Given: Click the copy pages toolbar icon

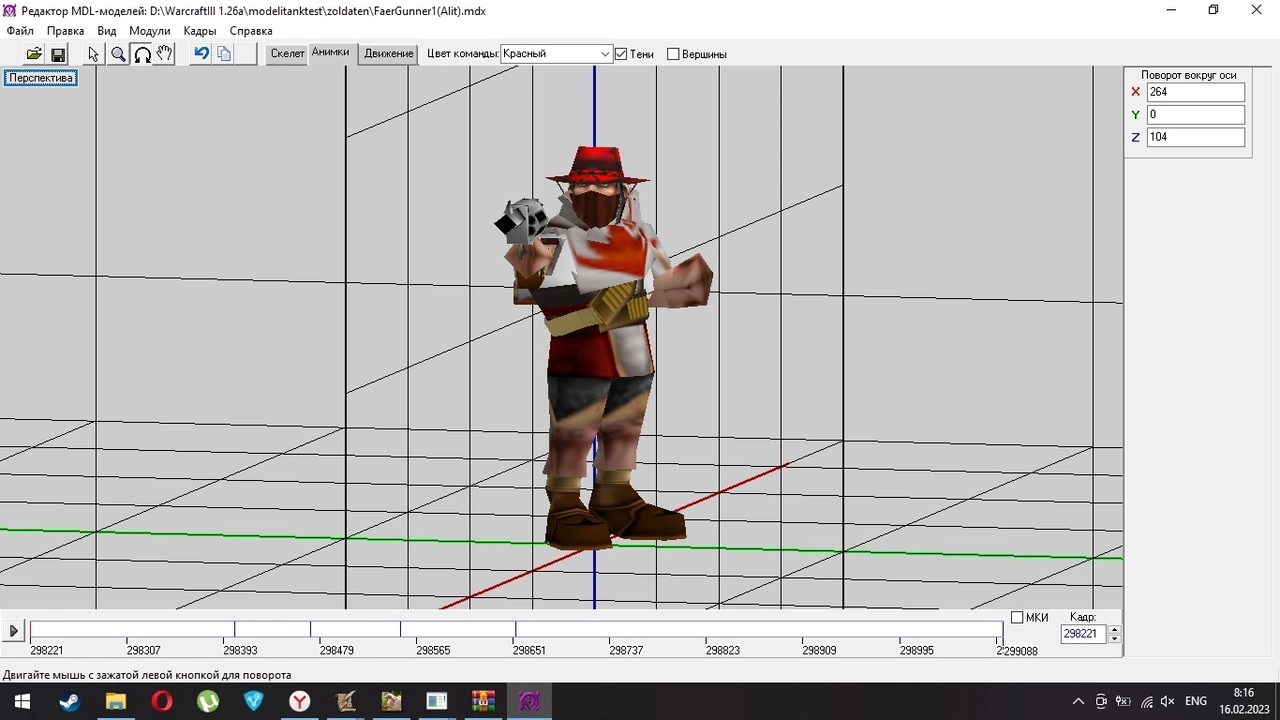Looking at the screenshot, I should (x=224, y=54).
